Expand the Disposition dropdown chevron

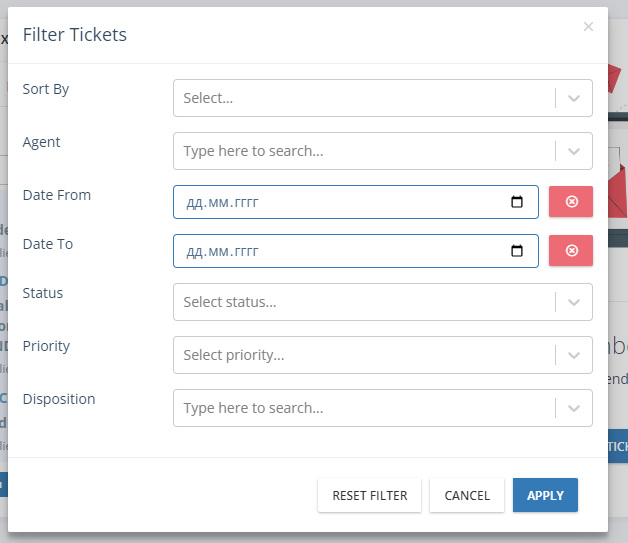click(x=574, y=408)
